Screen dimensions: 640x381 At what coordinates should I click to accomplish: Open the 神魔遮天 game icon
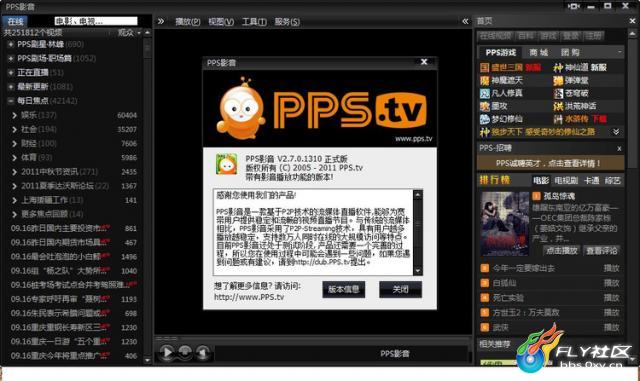[484, 80]
